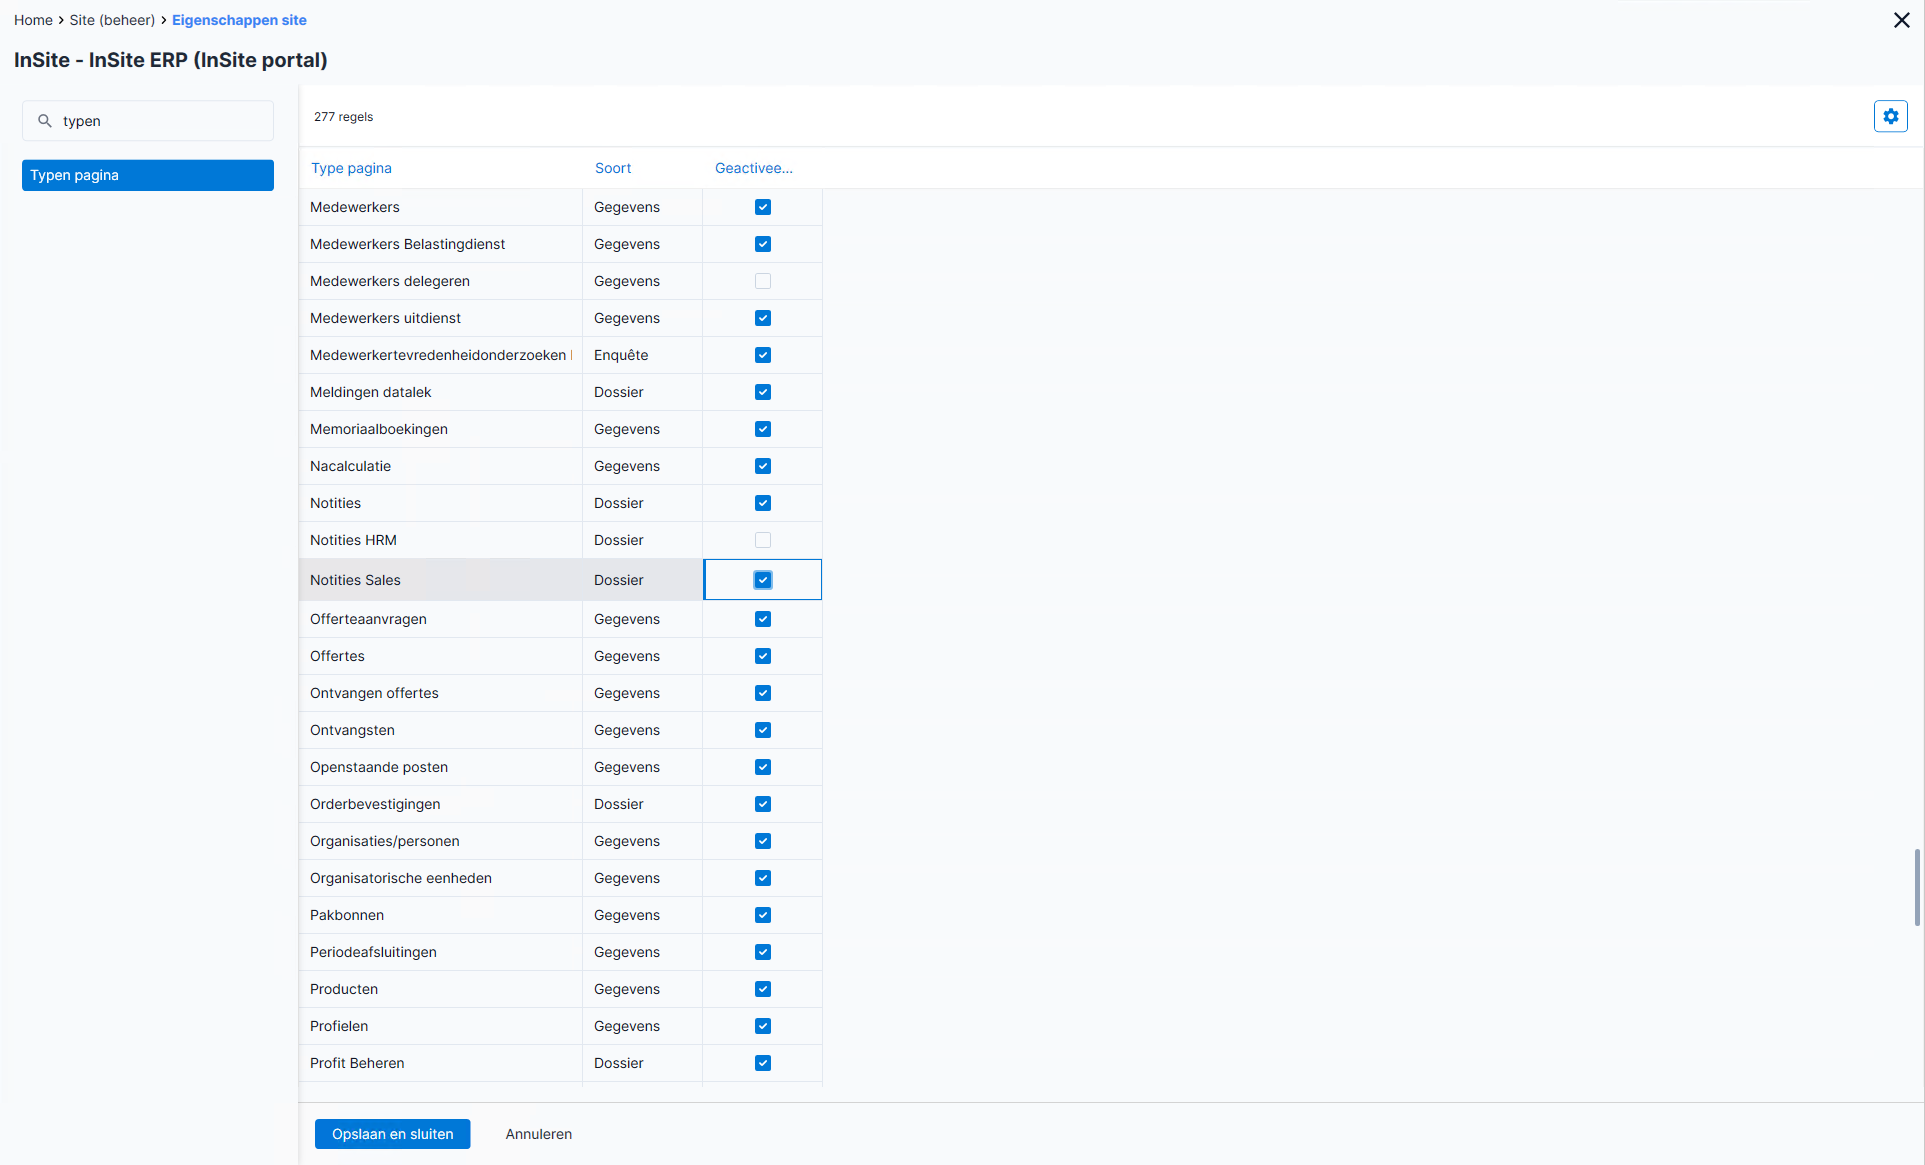
Task: Uncheck the Profit Beheren checkbox
Action: [x=763, y=1063]
